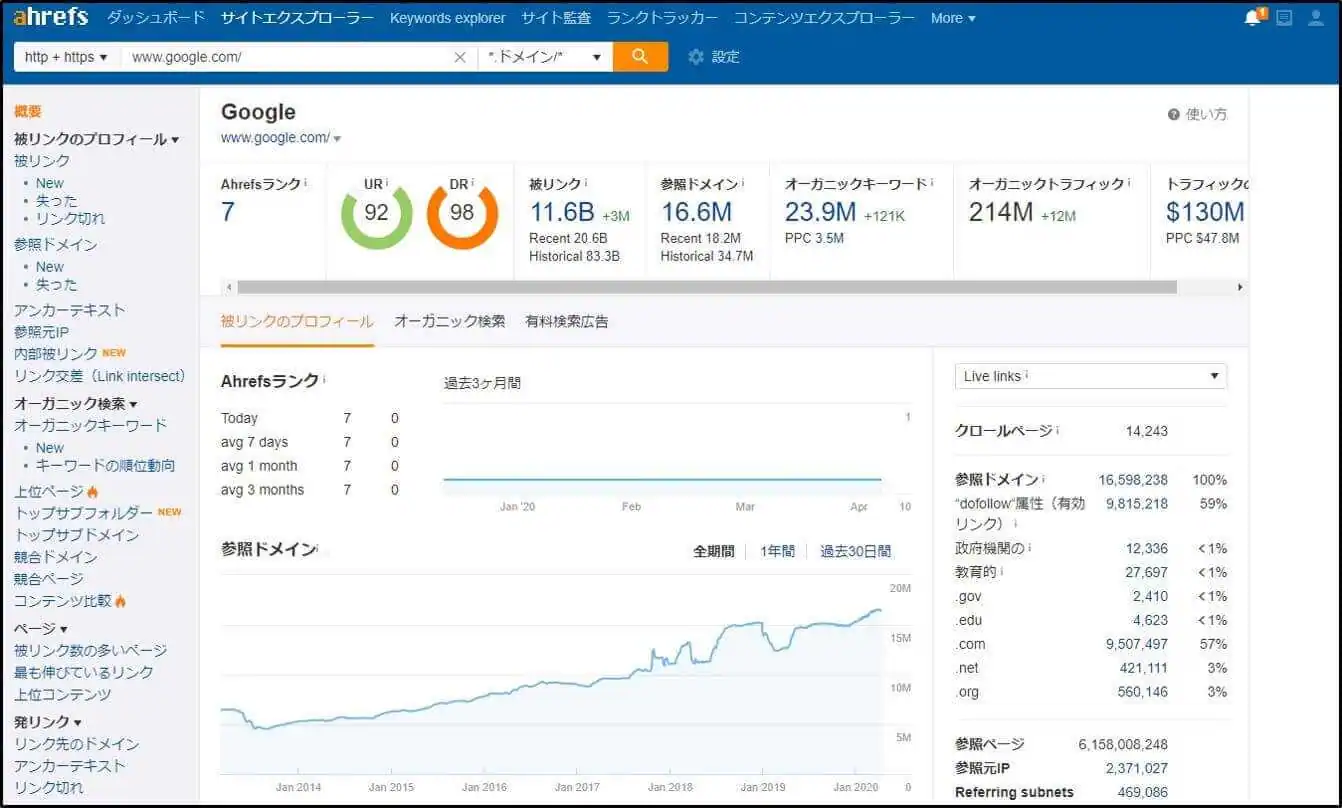1342x808 pixels.
Task: Click the 6,158,008,248 参照ページ count
Action: (1123, 744)
